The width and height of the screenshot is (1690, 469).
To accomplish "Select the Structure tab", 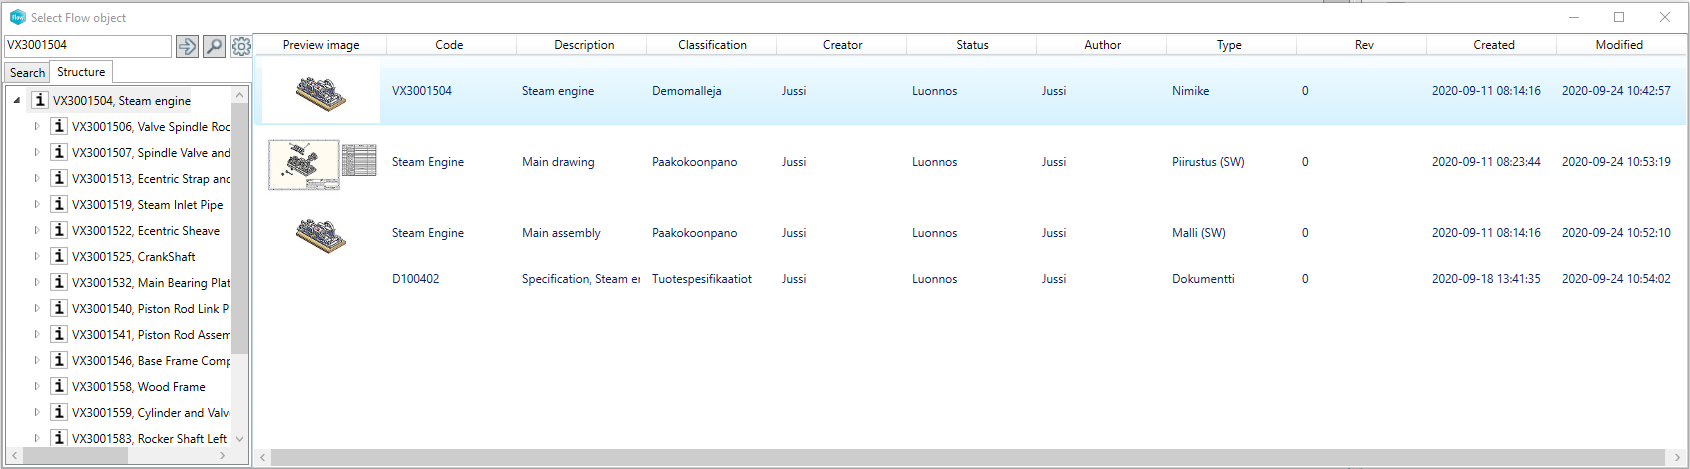I will [81, 72].
